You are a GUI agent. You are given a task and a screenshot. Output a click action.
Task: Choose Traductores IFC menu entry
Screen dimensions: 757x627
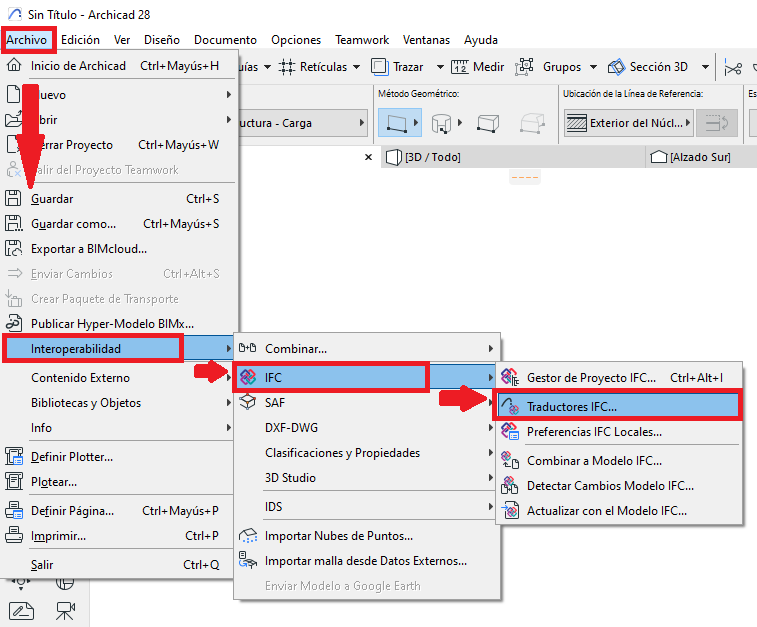(x=572, y=407)
